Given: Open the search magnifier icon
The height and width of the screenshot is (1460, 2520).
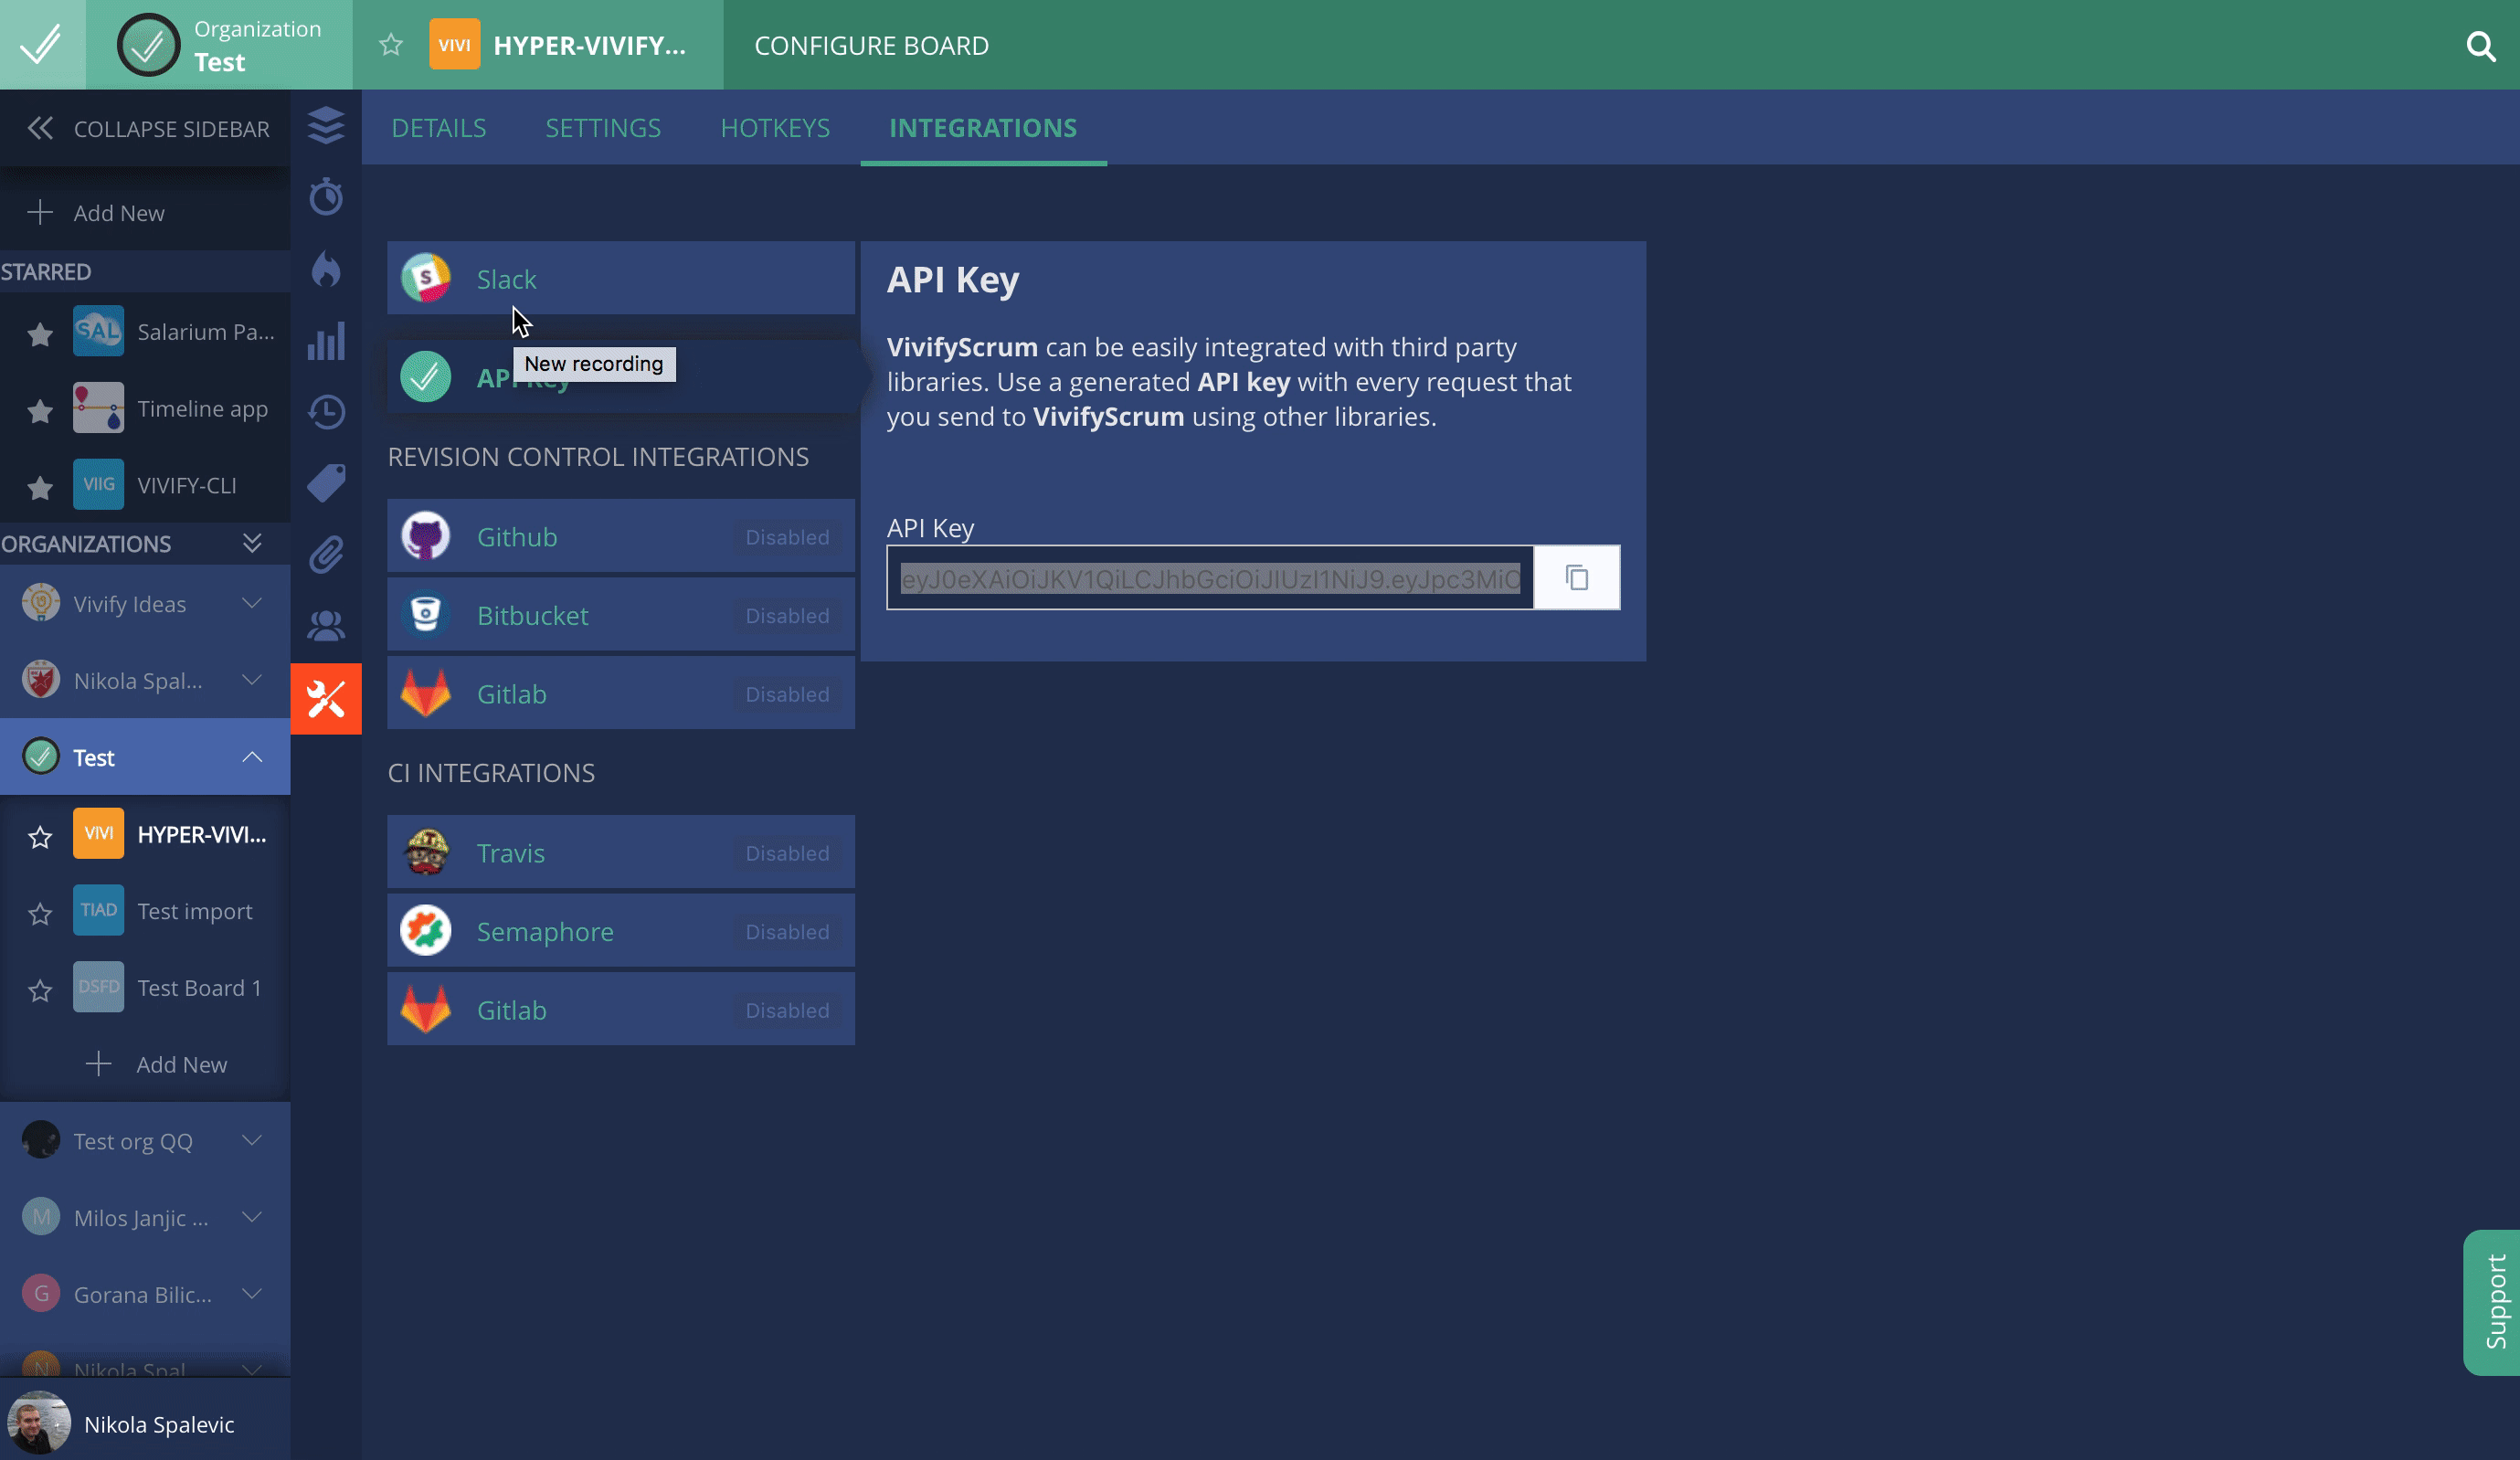Looking at the screenshot, I should [x=2481, y=46].
